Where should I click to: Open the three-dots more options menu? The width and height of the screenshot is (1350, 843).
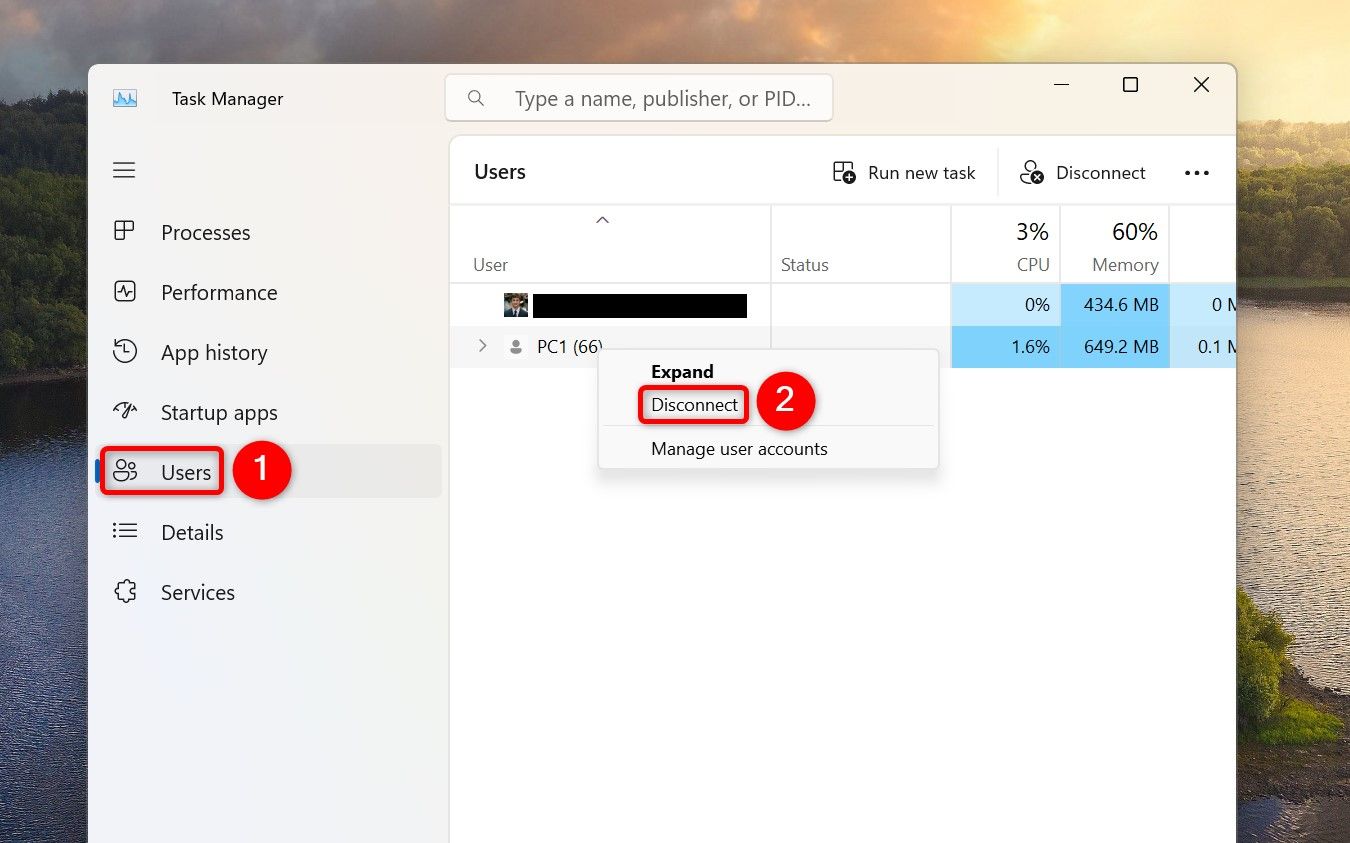[1197, 172]
